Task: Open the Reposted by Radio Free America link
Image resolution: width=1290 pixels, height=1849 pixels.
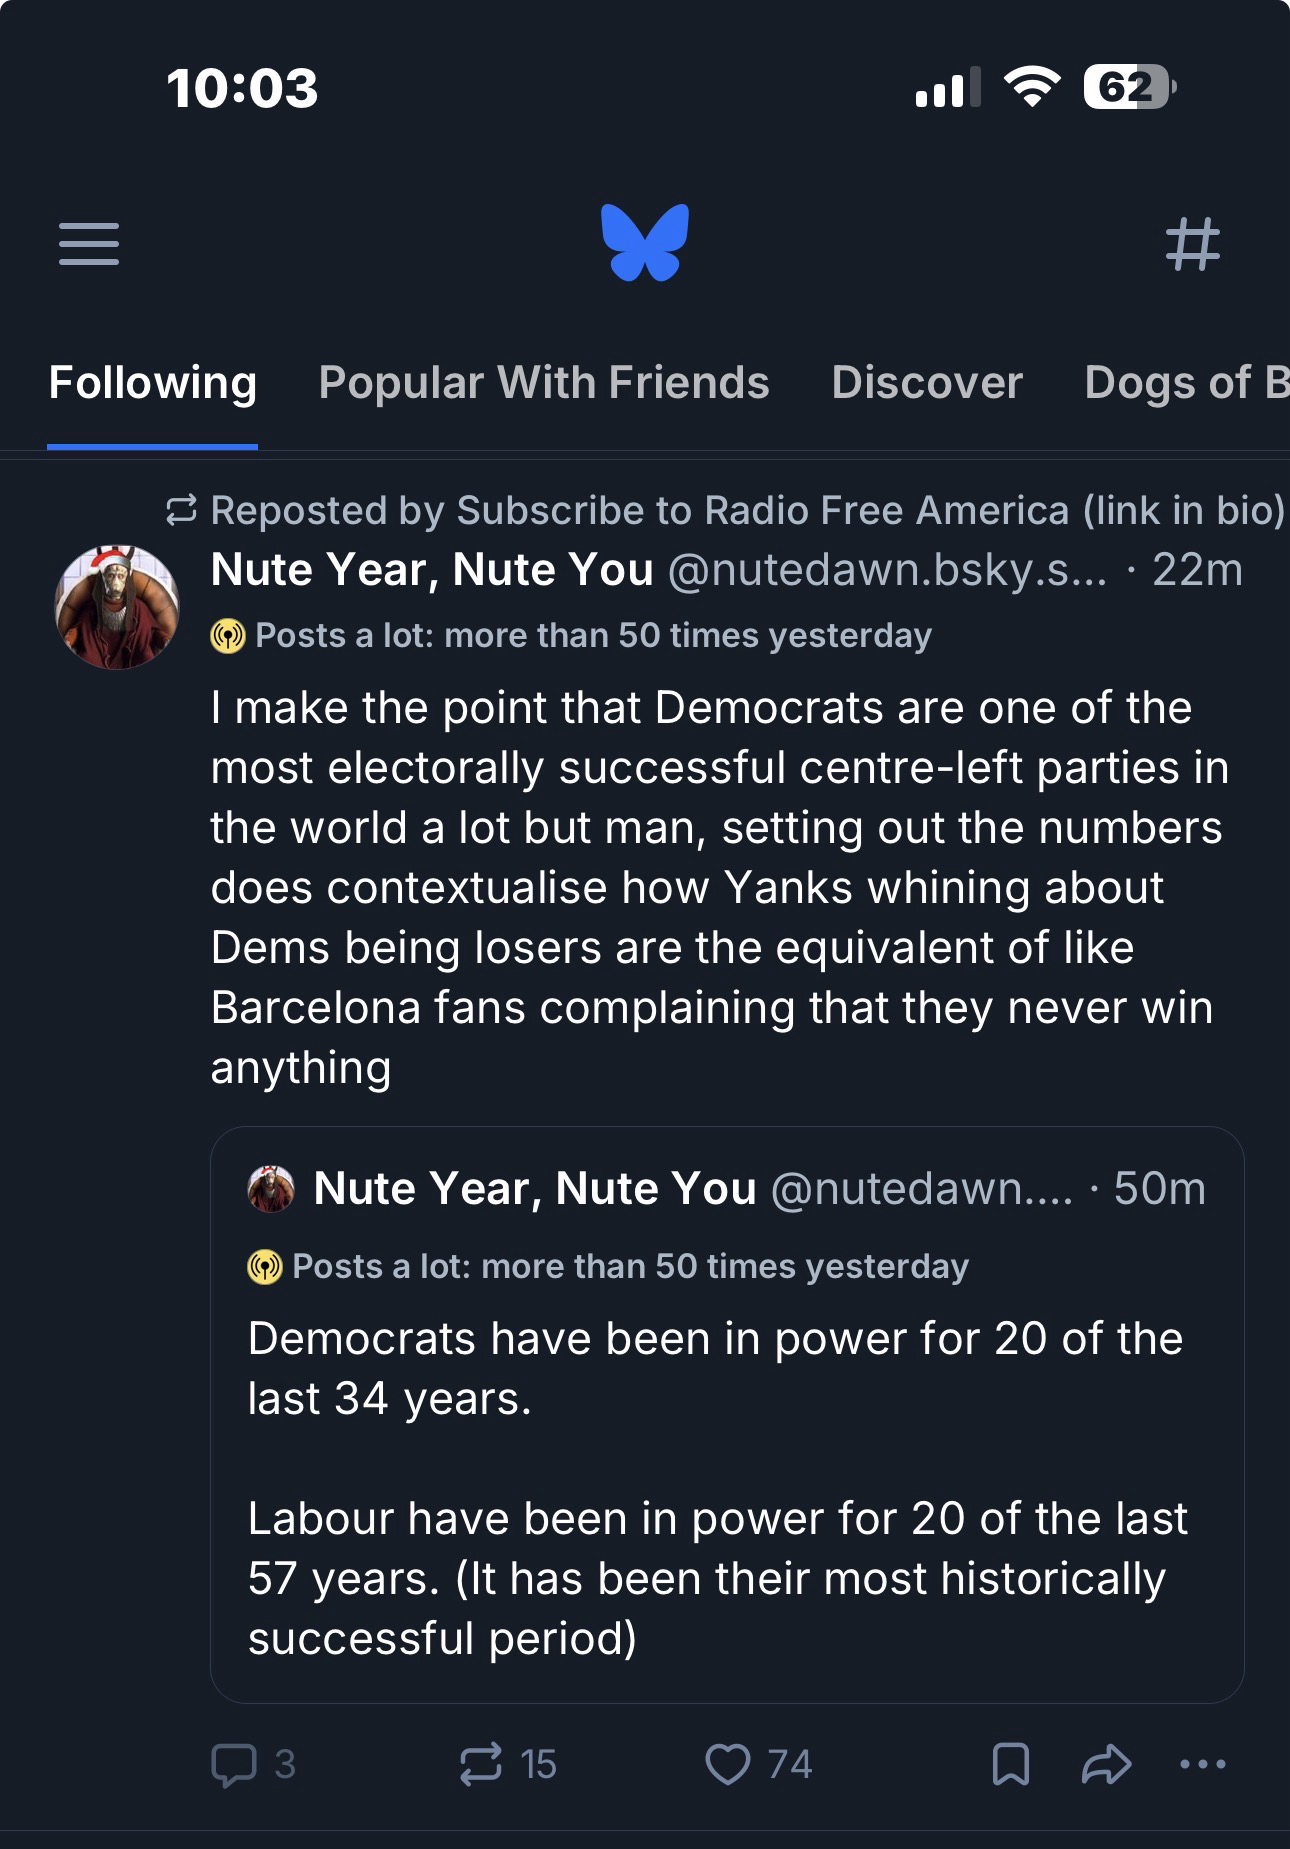Action: click(x=746, y=511)
